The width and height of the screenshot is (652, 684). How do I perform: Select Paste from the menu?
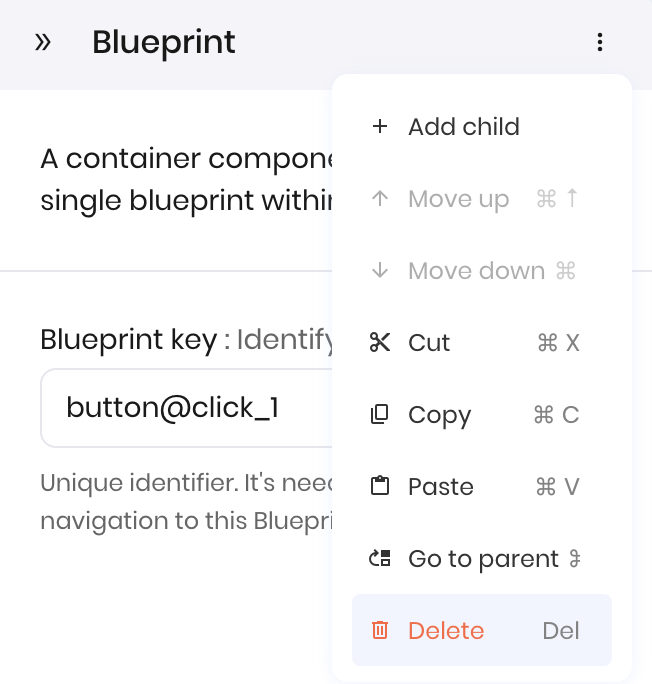point(482,486)
